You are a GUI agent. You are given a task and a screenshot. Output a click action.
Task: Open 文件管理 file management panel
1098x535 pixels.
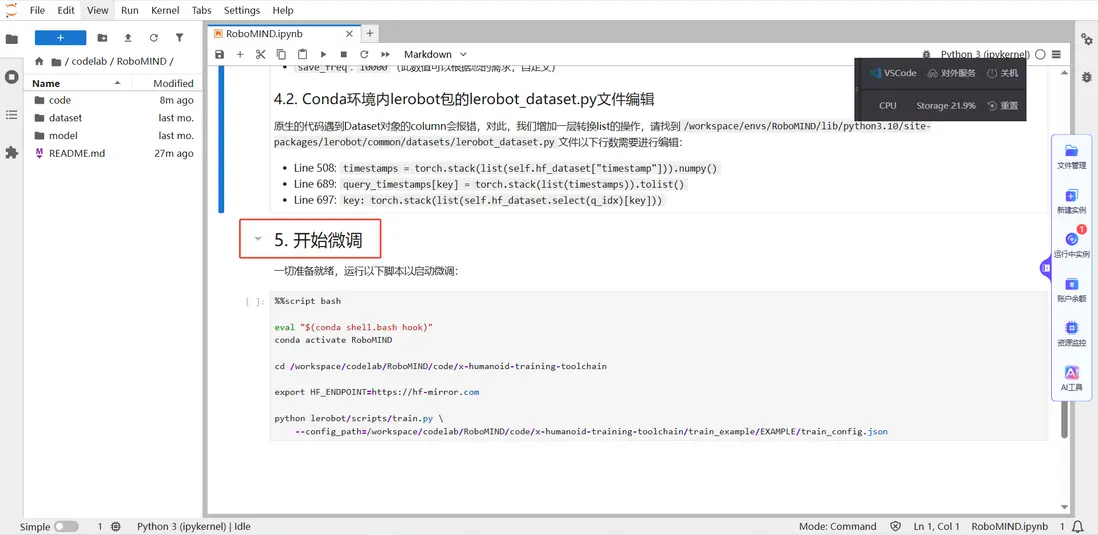pos(1071,157)
